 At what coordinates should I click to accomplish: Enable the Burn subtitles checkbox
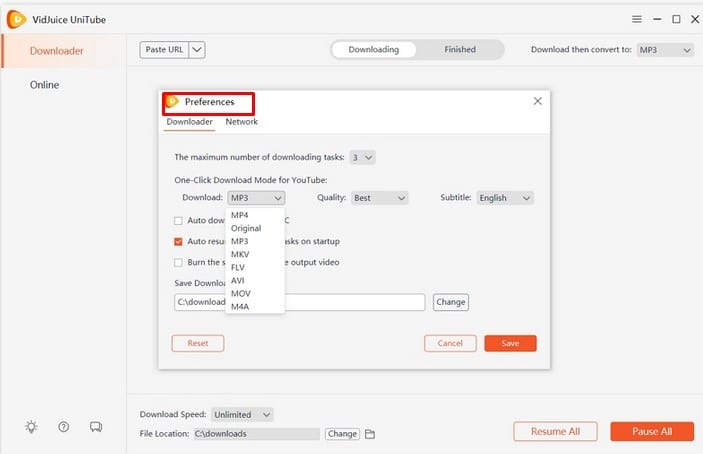click(x=178, y=263)
